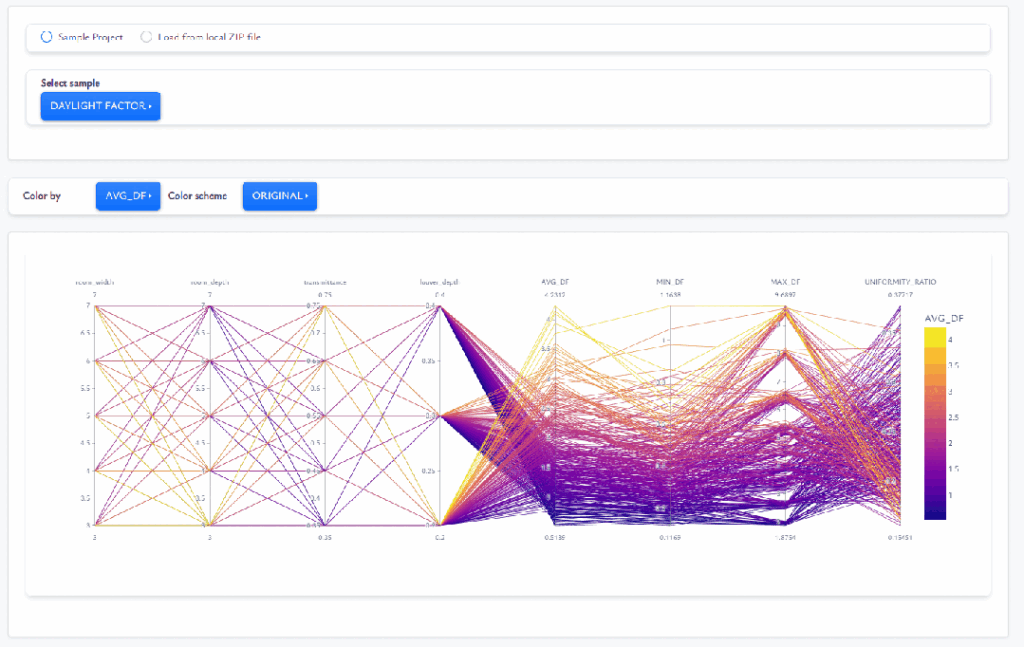Click the AVG_DF colorbar title

pos(944,318)
